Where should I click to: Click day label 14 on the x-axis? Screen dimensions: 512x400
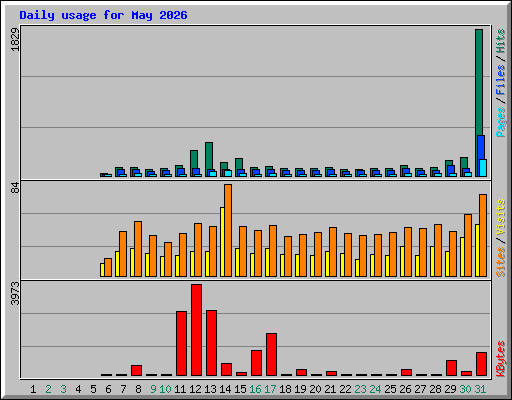coord(225,389)
